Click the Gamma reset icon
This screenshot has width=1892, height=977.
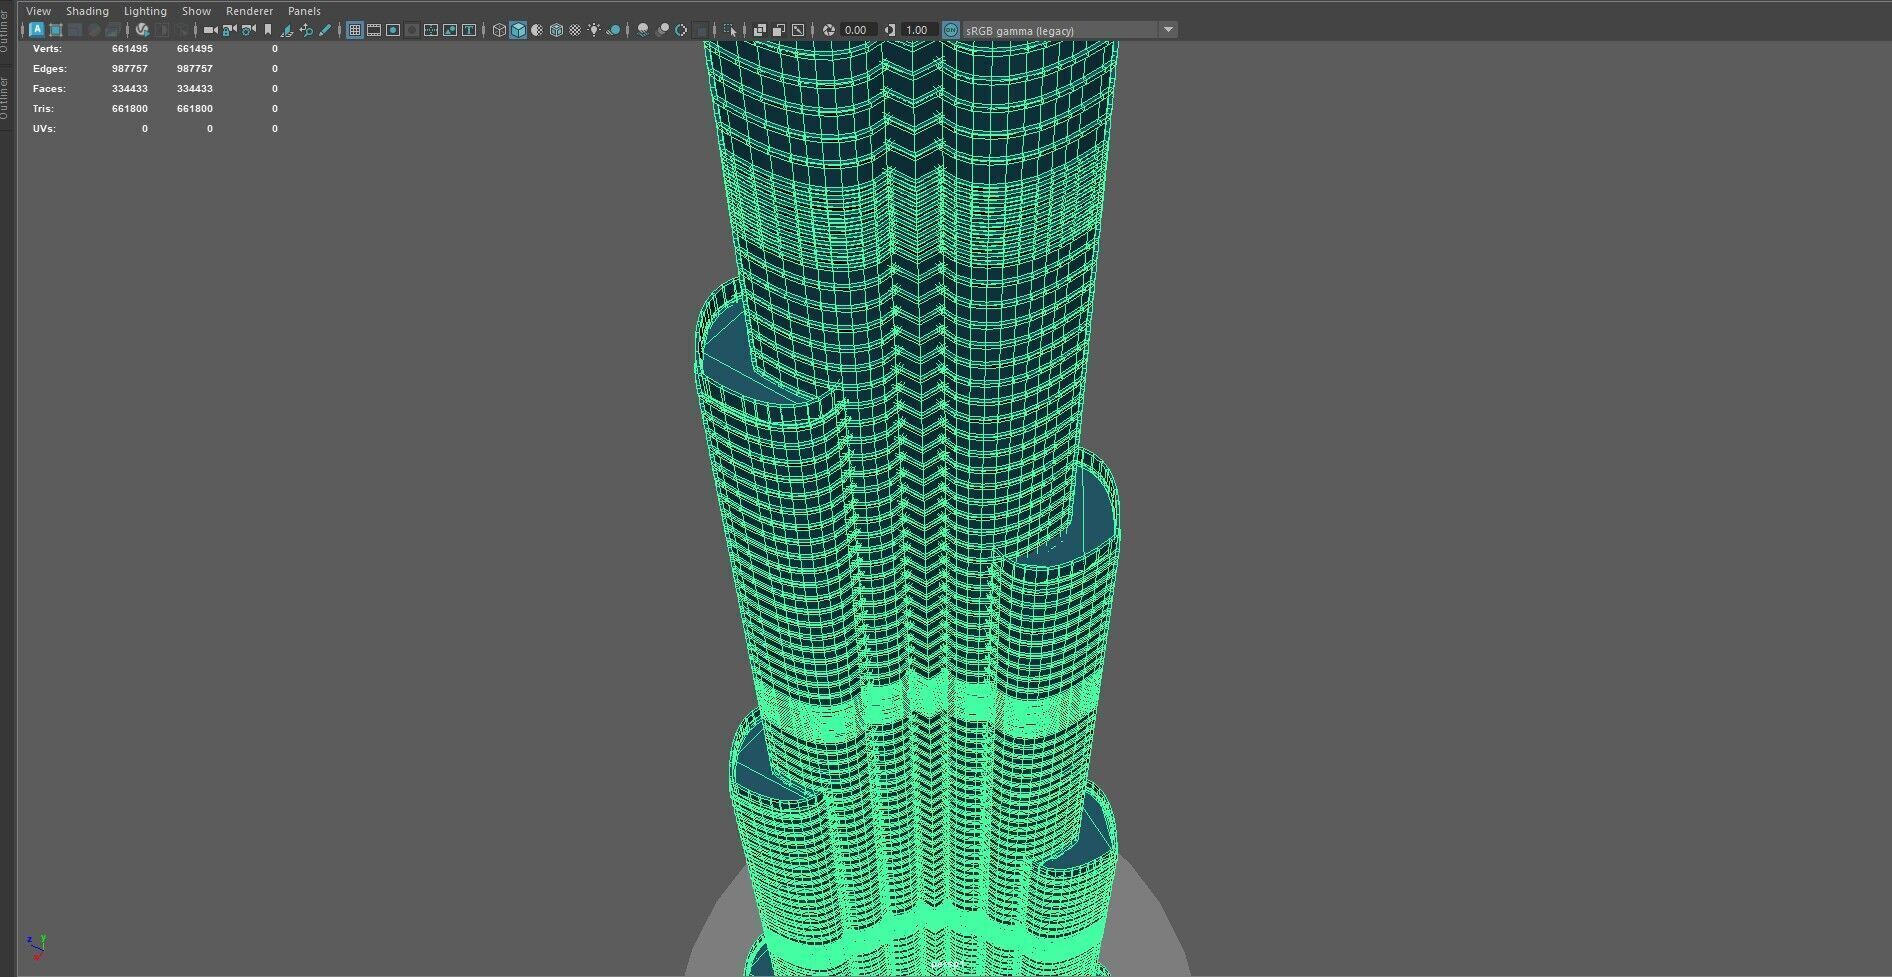[890, 30]
